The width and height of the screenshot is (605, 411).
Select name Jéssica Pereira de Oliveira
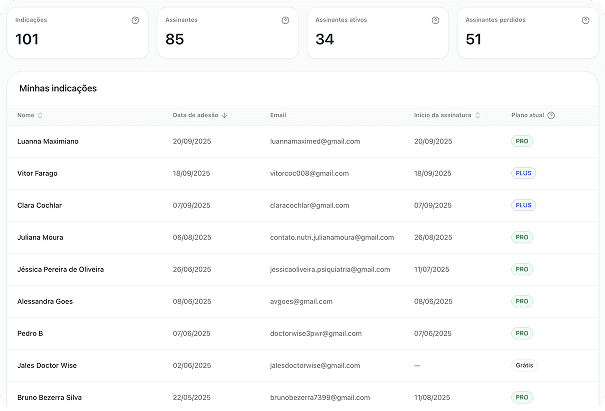coord(61,270)
